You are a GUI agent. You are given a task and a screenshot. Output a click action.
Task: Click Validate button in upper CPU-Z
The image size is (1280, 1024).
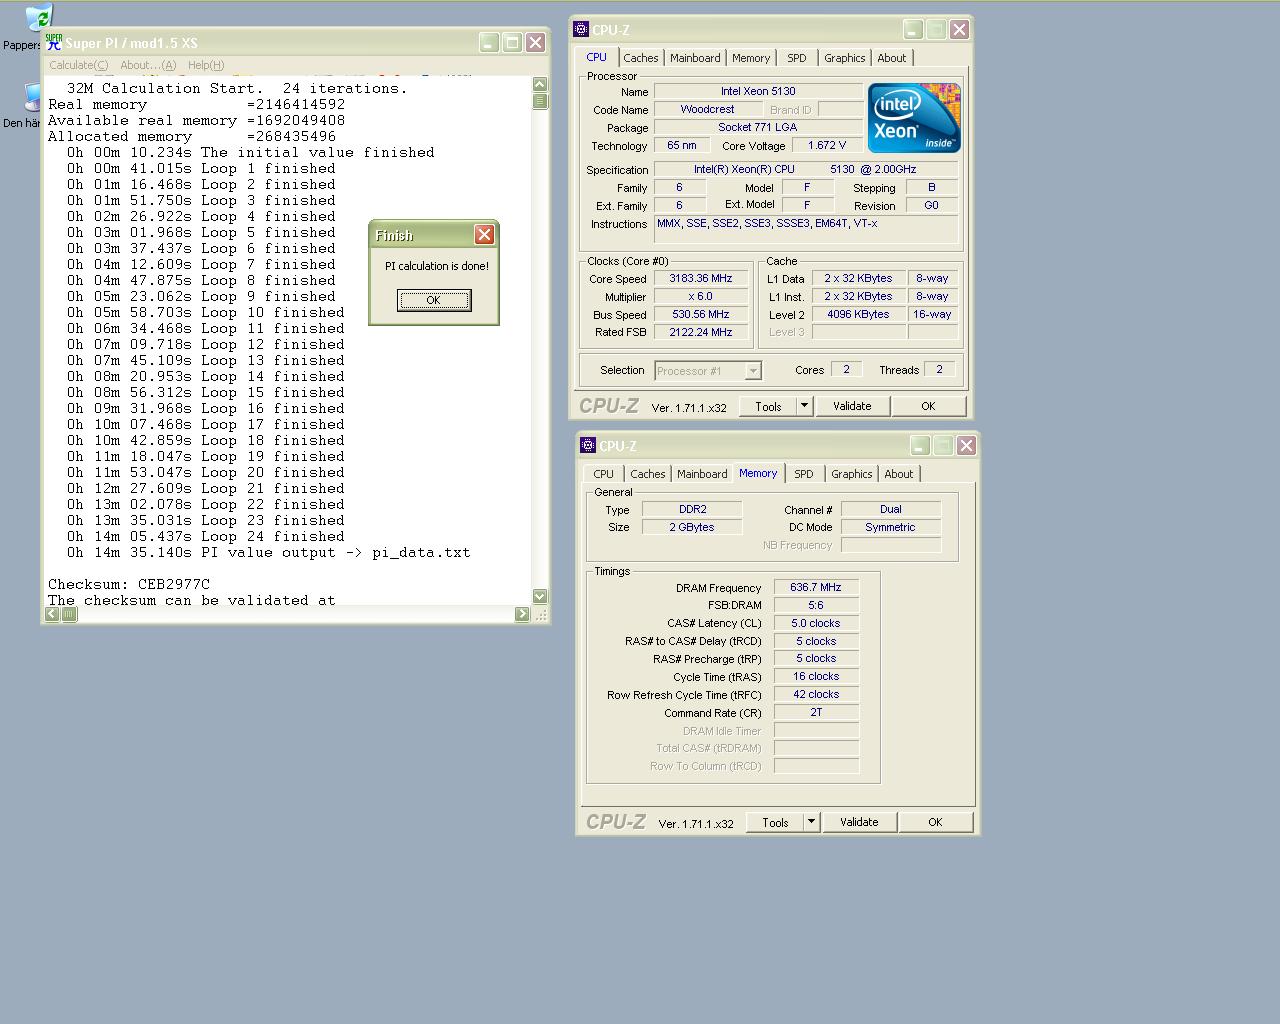click(x=852, y=406)
